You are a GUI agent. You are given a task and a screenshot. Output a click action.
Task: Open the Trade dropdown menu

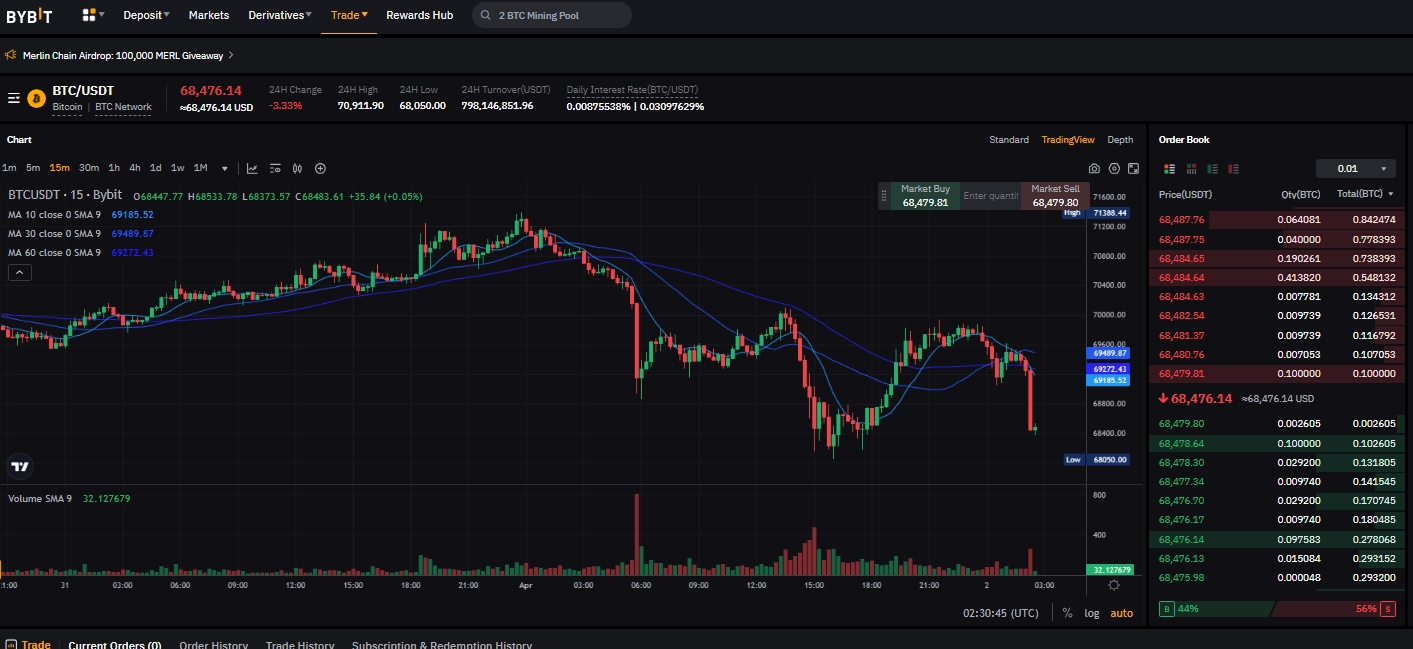349,15
